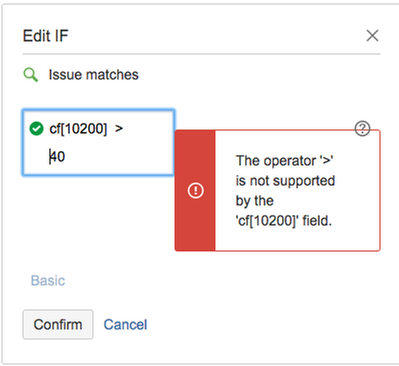The height and width of the screenshot is (366, 399).
Task: Click the green valid-query checkmark icon
Action: coord(36,129)
